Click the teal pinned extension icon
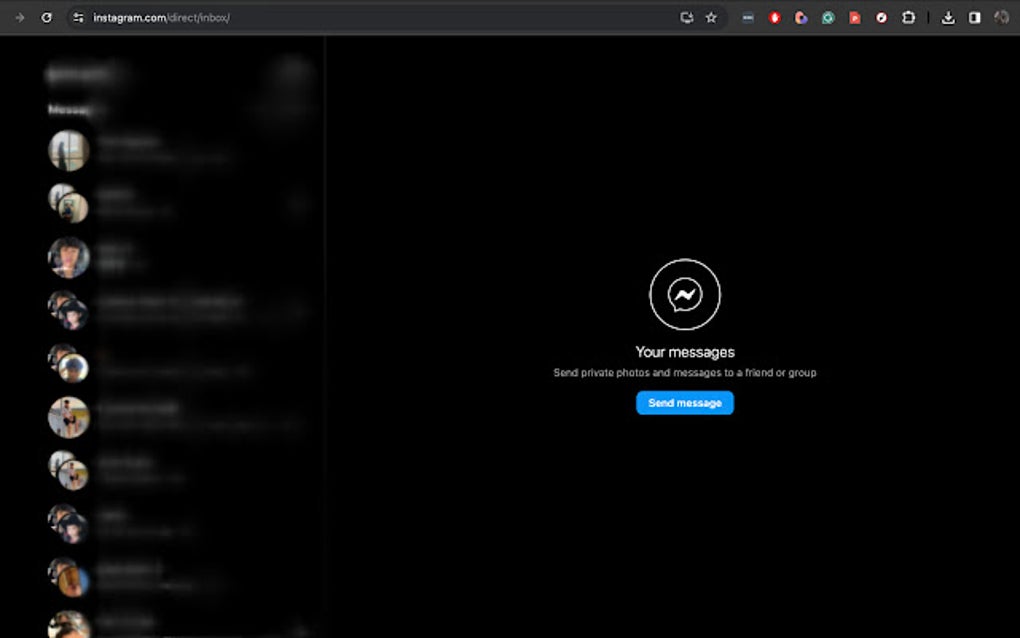Viewport: 1020px width, 638px height. point(827,17)
